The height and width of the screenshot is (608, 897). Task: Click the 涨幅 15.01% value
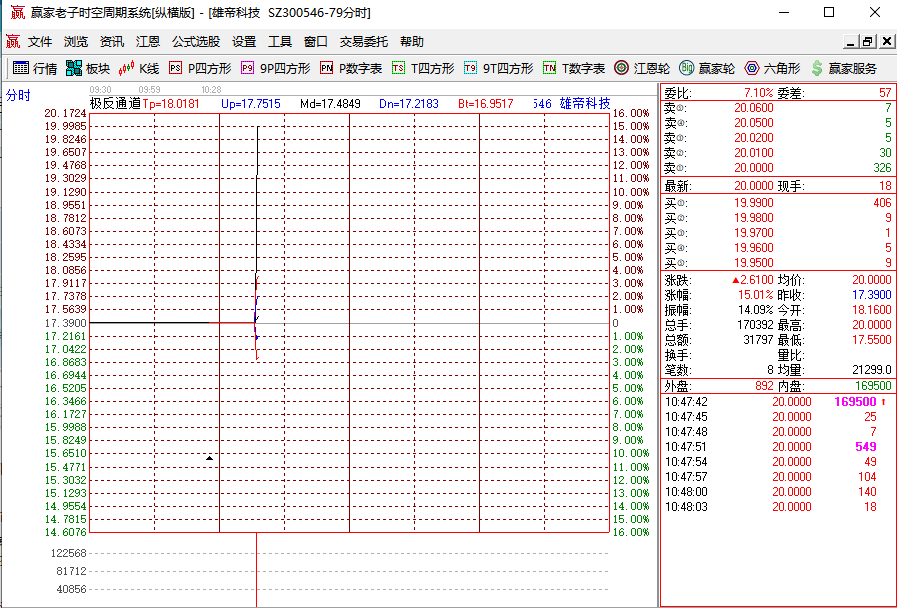pos(756,295)
